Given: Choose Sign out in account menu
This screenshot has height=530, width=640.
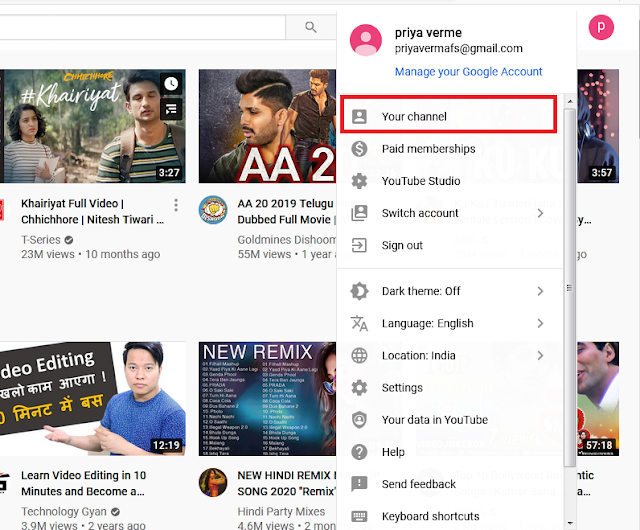Looking at the screenshot, I should (x=451, y=245).
